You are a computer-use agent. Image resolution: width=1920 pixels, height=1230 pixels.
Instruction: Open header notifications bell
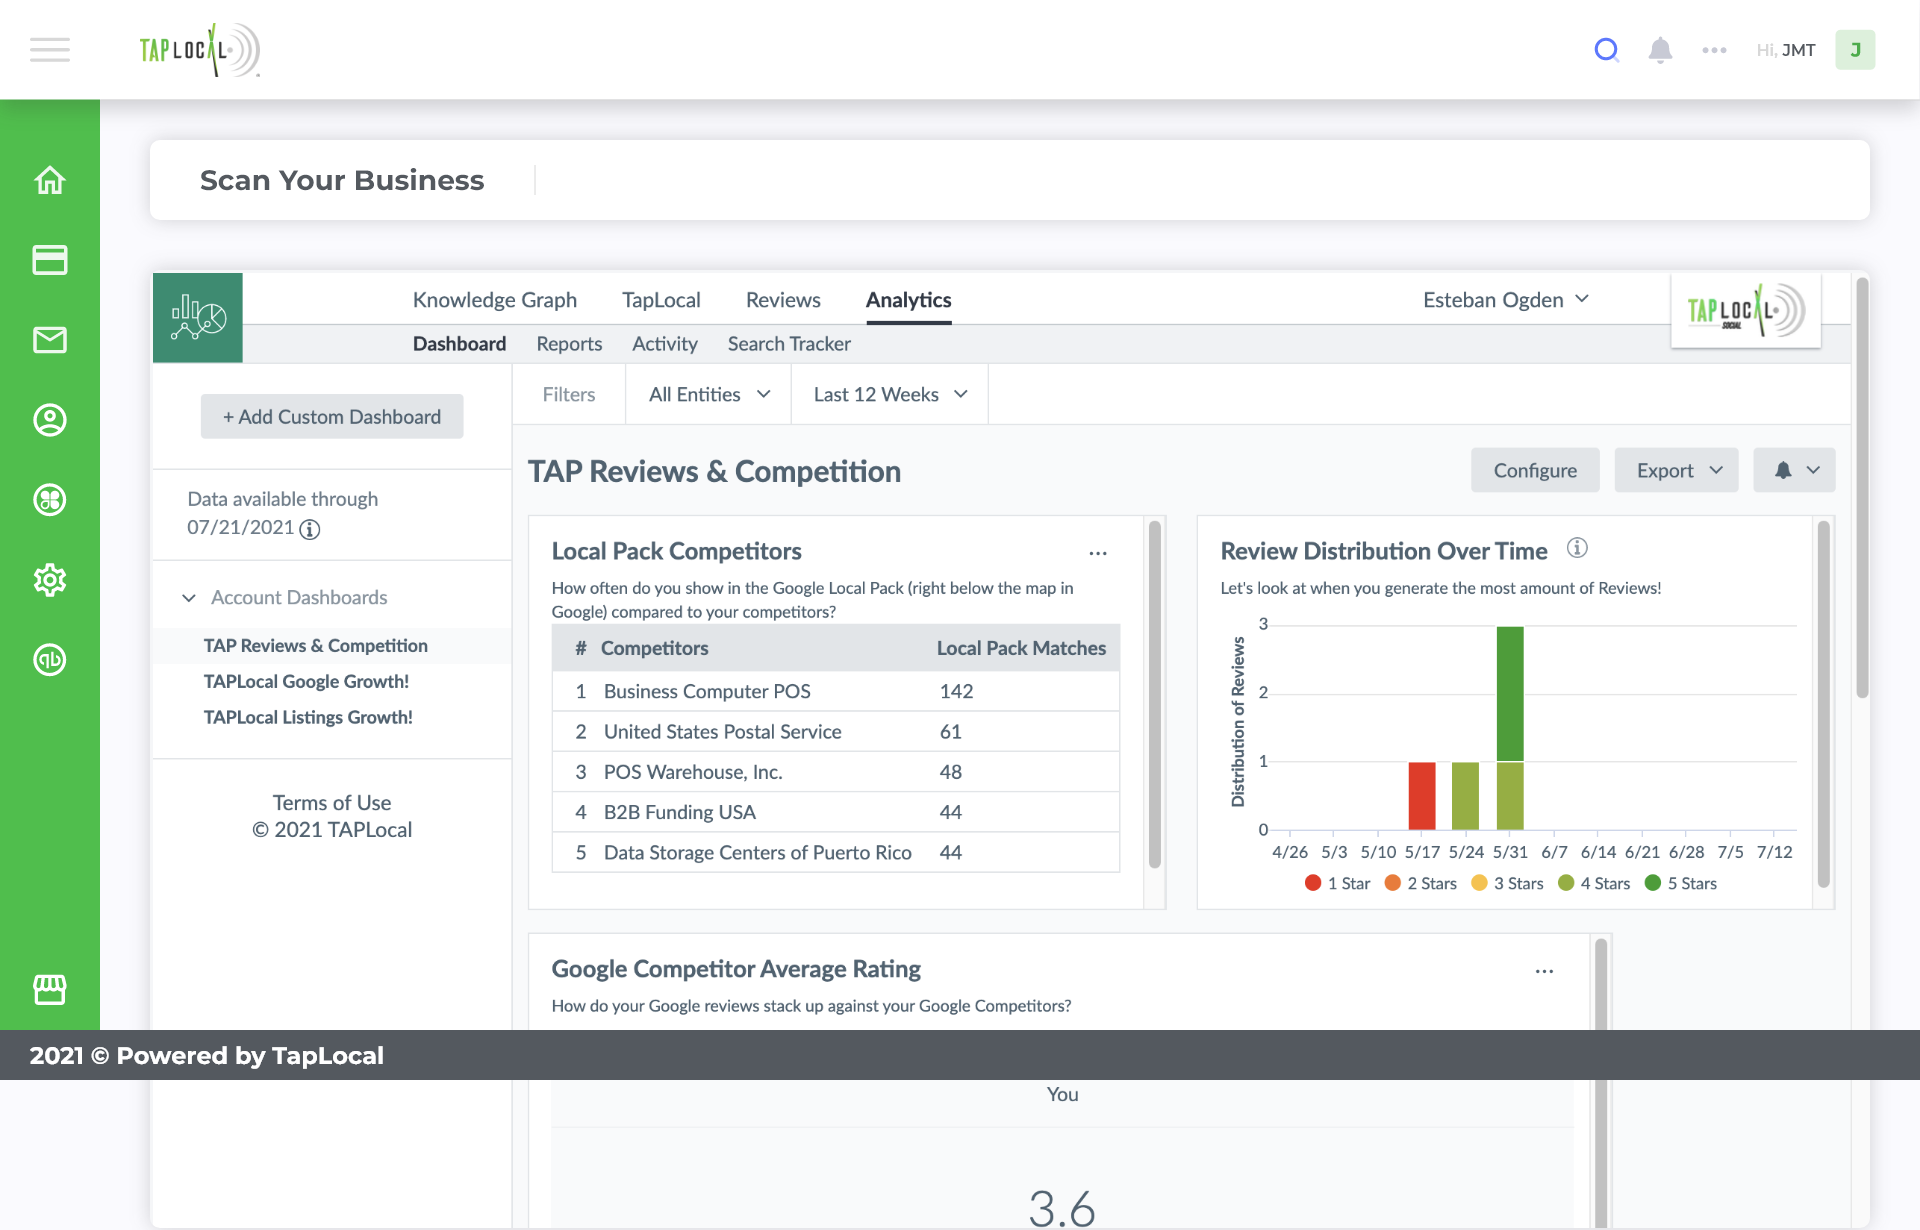1660,50
